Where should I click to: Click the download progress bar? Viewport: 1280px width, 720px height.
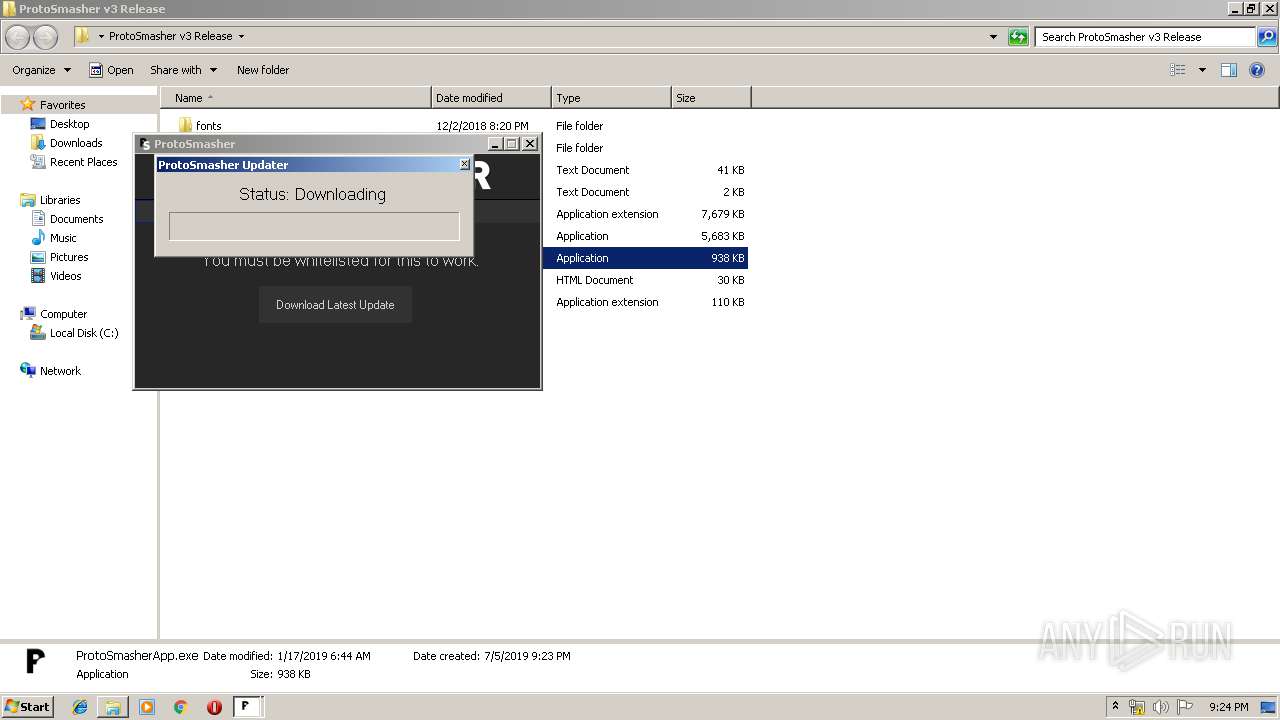click(x=314, y=226)
